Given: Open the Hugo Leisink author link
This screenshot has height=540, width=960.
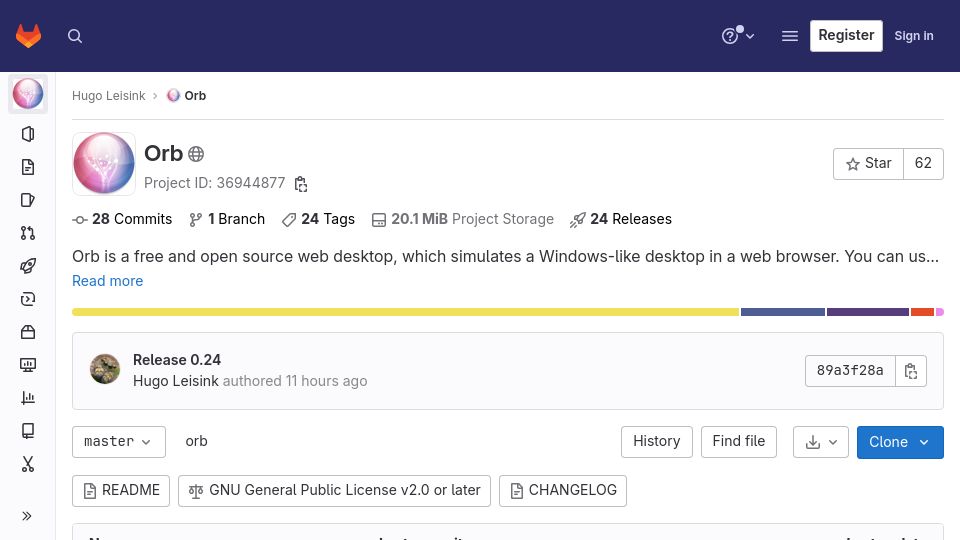Looking at the screenshot, I should (176, 381).
